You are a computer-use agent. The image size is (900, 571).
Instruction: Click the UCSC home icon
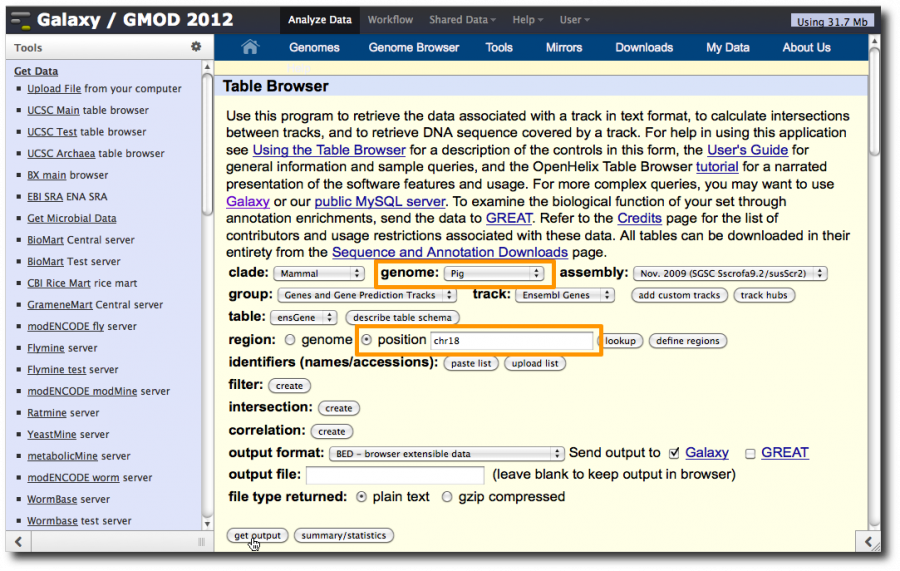(x=250, y=46)
